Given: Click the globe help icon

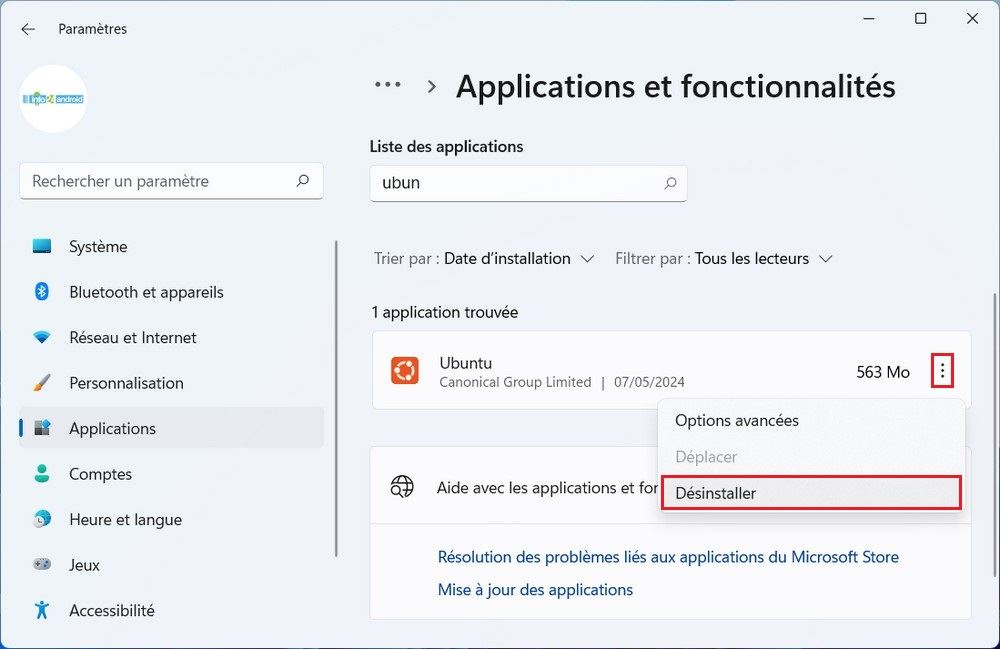Looking at the screenshot, I should [x=403, y=487].
